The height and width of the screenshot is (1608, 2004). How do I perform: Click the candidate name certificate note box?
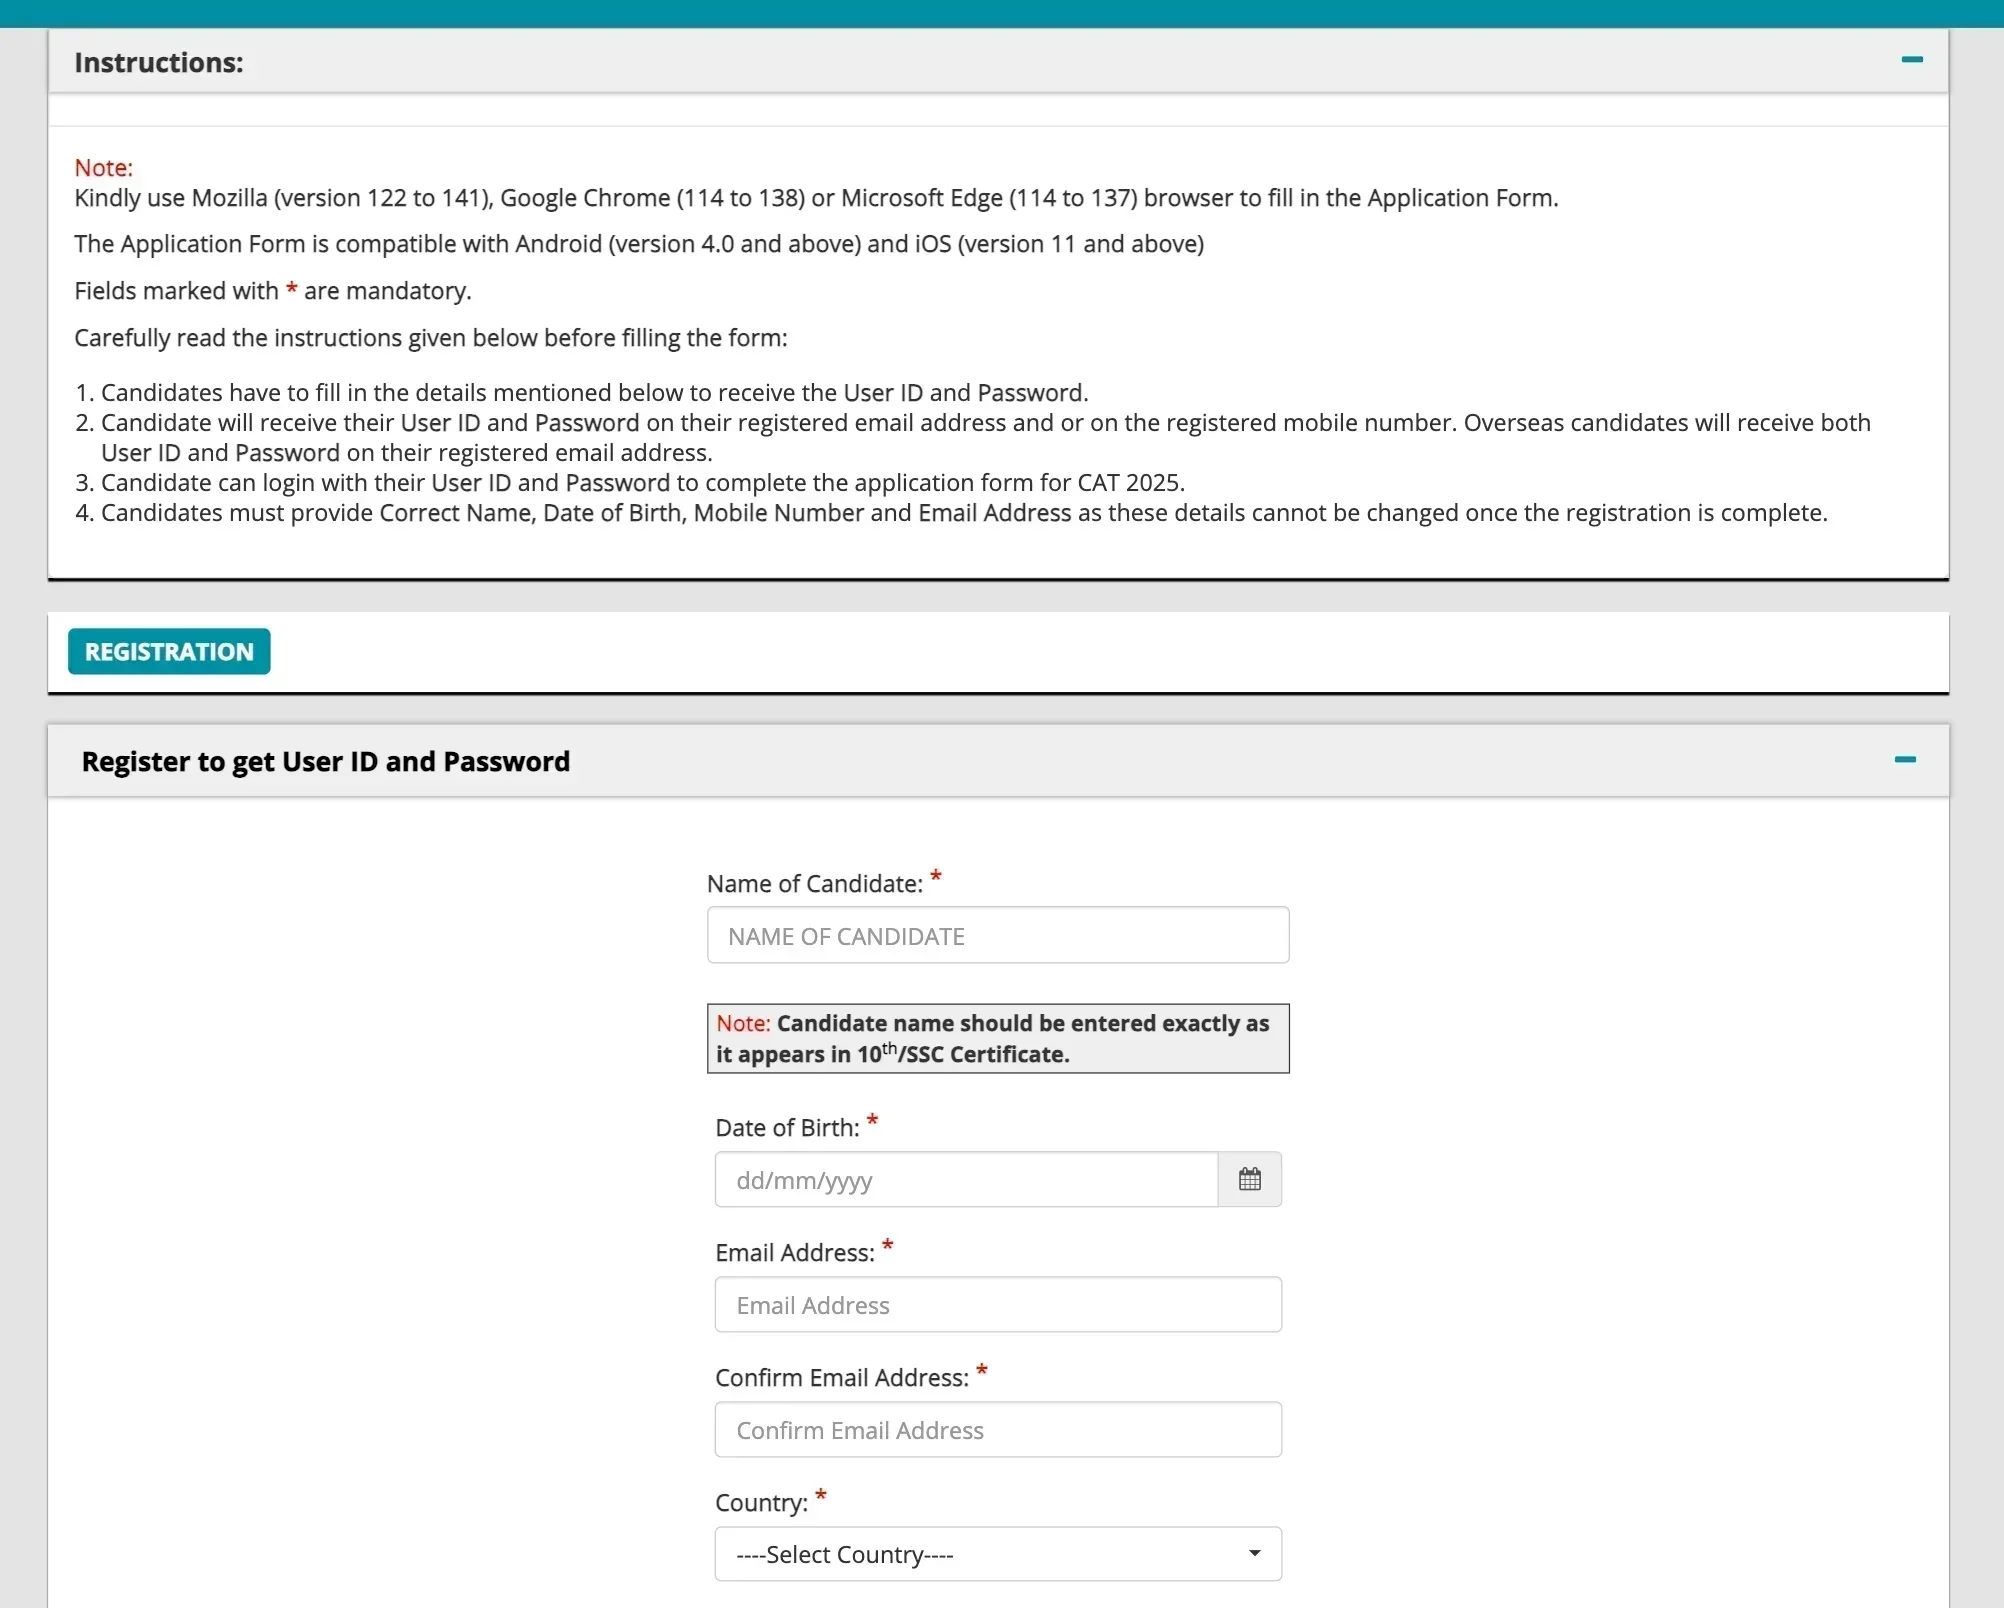(x=997, y=1039)
